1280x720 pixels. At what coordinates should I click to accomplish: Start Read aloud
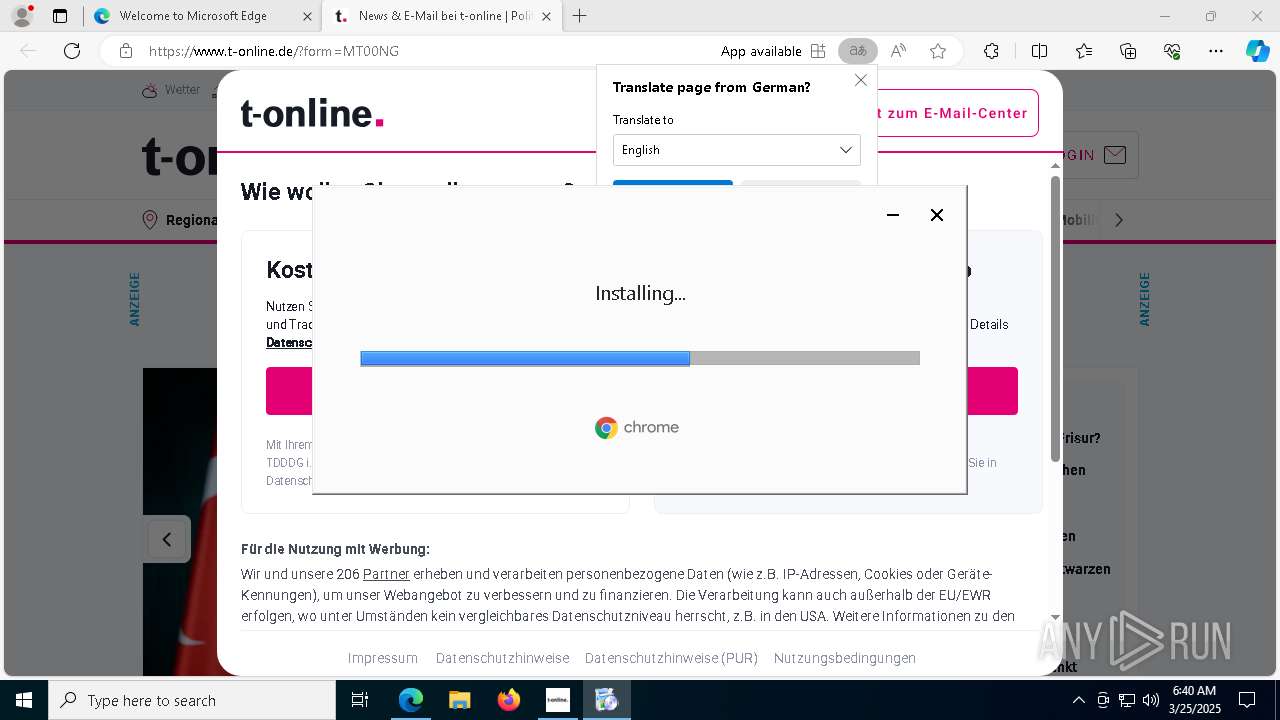(898, 51)
